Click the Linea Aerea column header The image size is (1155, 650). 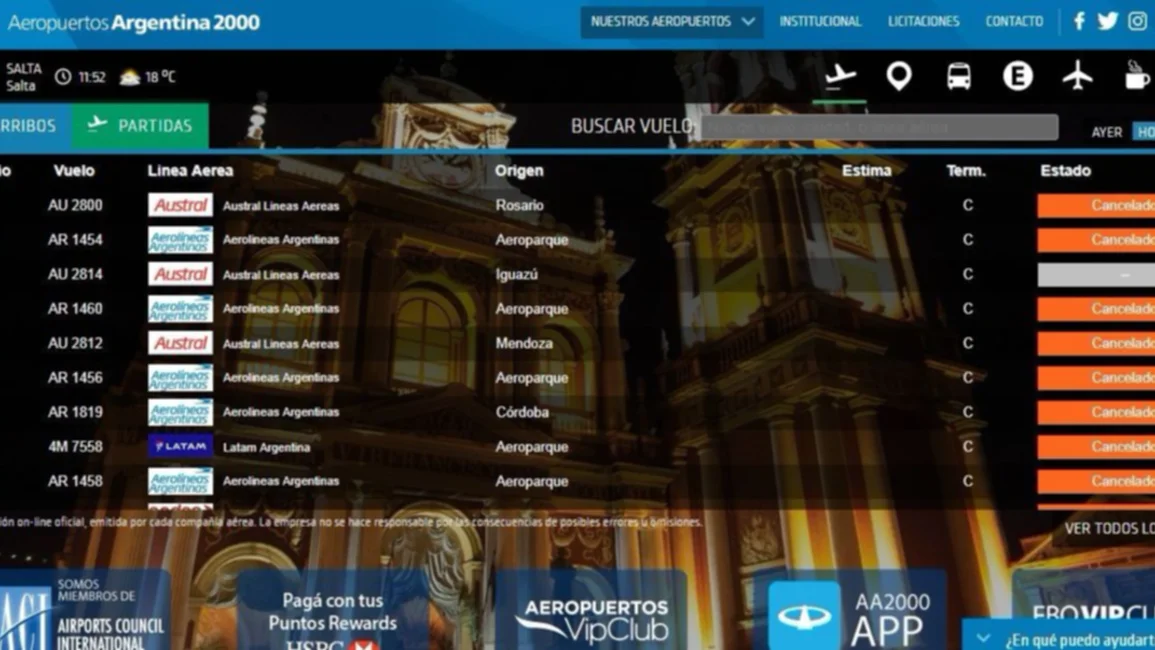190,170
